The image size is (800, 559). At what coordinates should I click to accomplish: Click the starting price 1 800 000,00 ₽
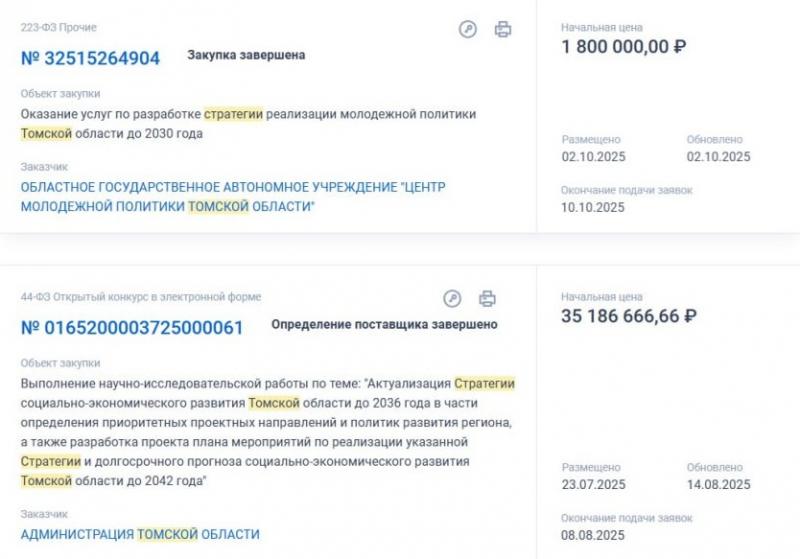[624, 46]
